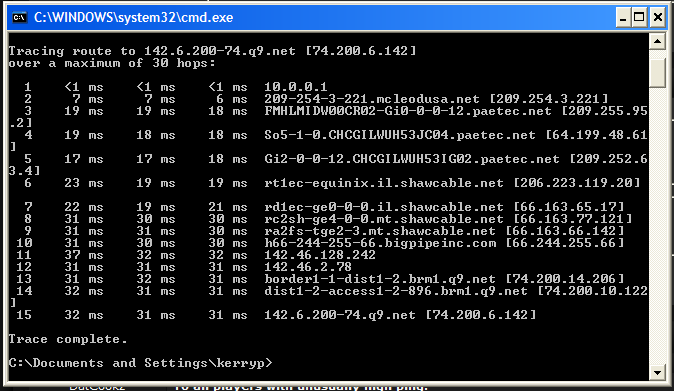Click hop 12 address 142.46.2.78
This screenshot has width=674, height=391.
pos(308,268)
